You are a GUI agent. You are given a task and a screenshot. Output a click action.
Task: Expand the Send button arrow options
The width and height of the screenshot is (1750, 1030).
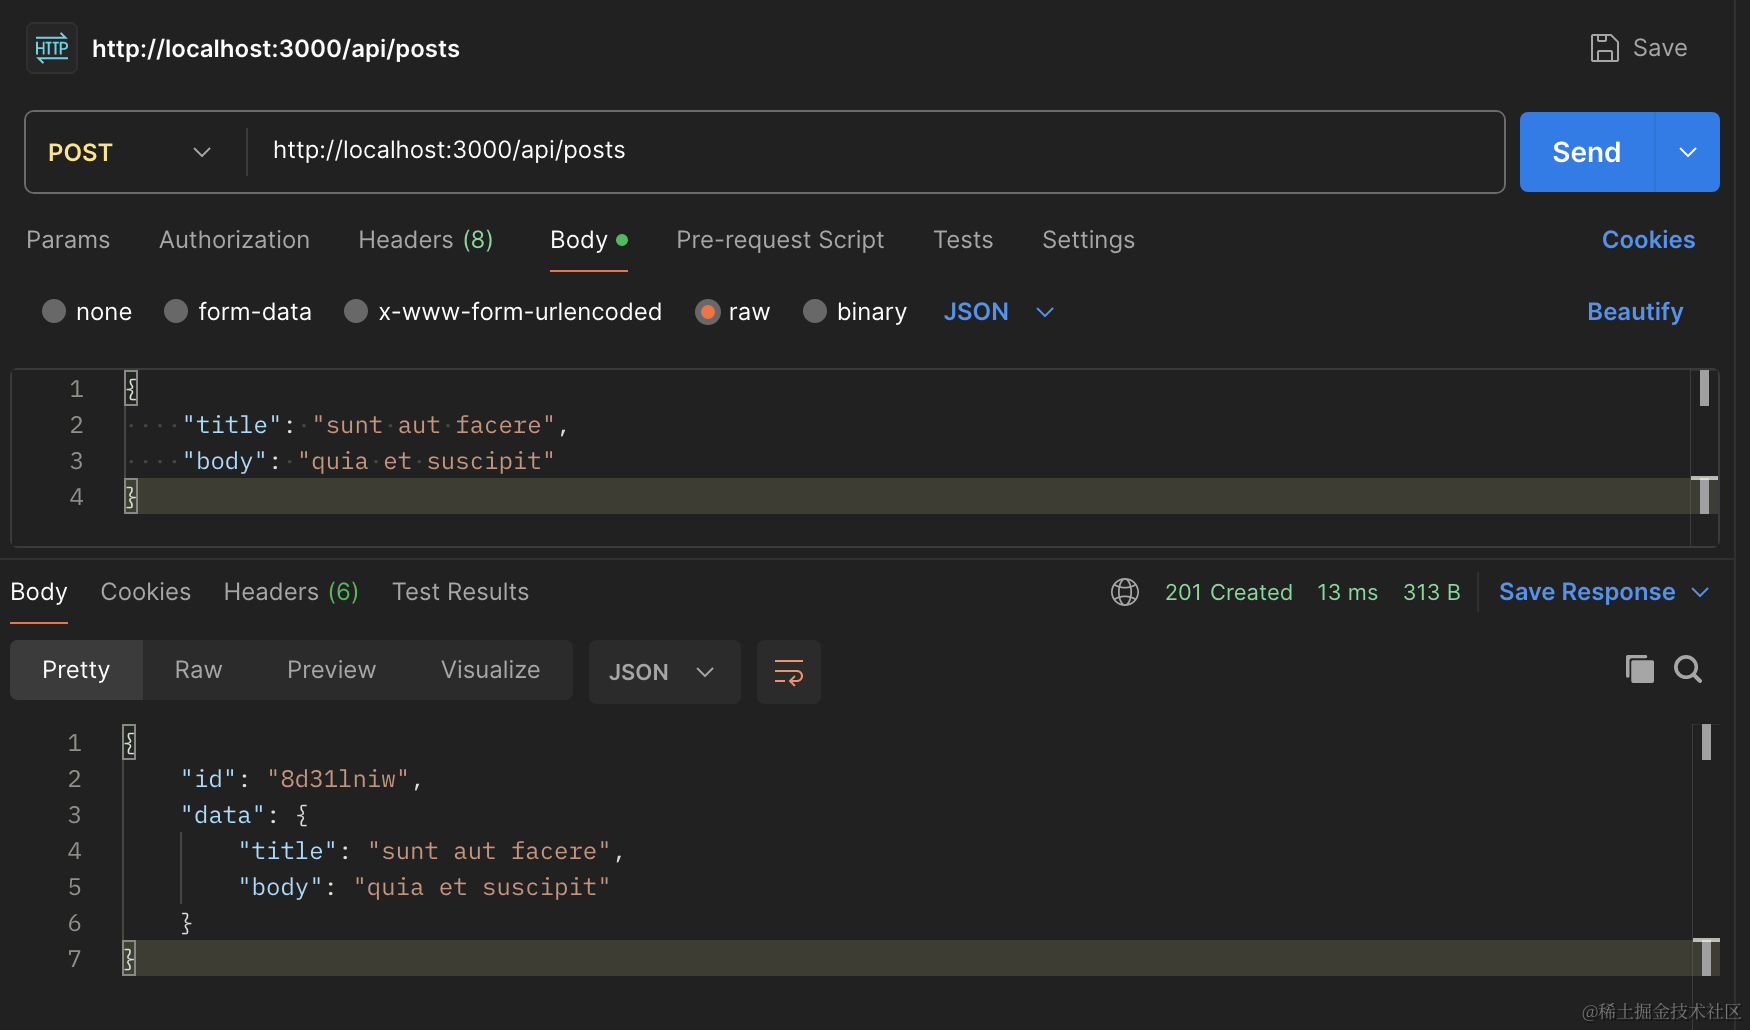click(x=1688, y=152)
